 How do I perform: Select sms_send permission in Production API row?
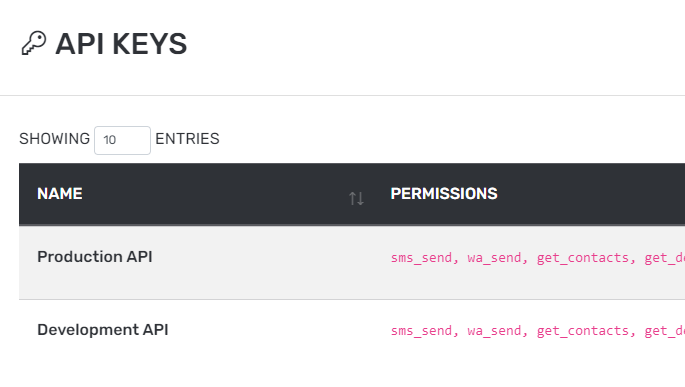[x=421, y=258]
